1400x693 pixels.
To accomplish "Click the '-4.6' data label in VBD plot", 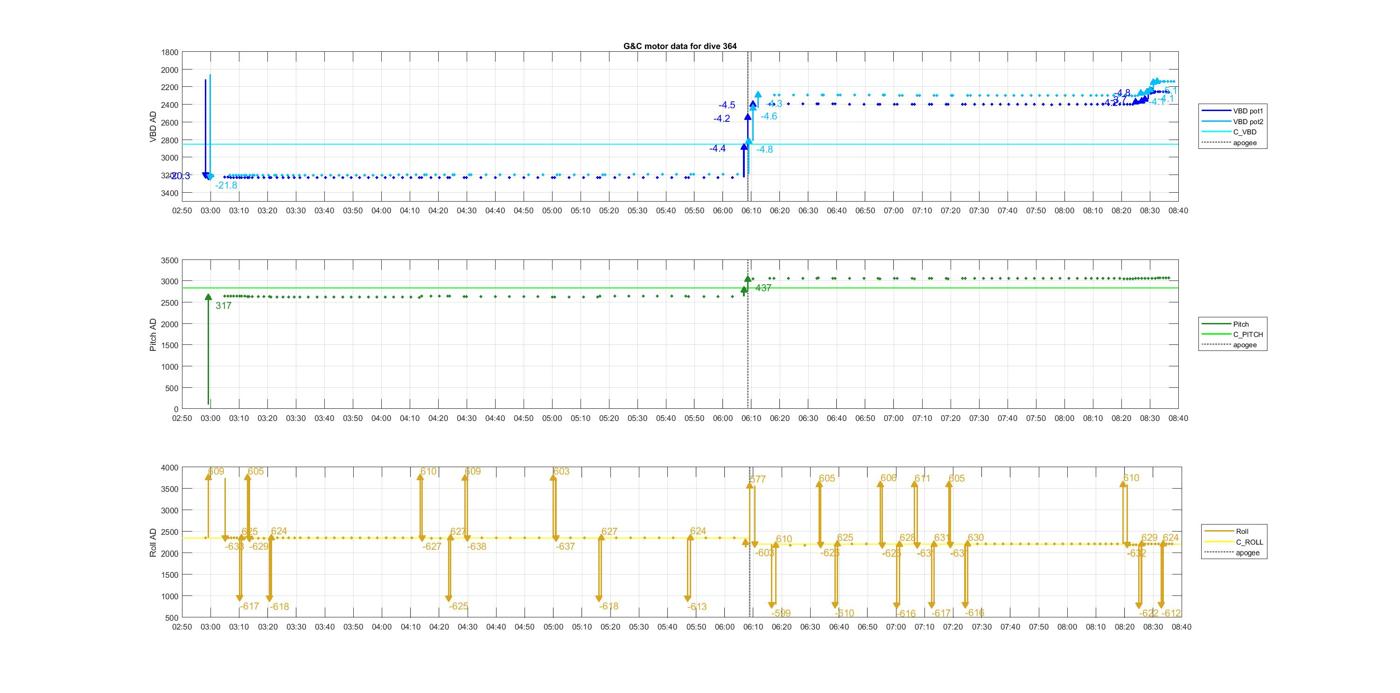I will coord(769,116).
